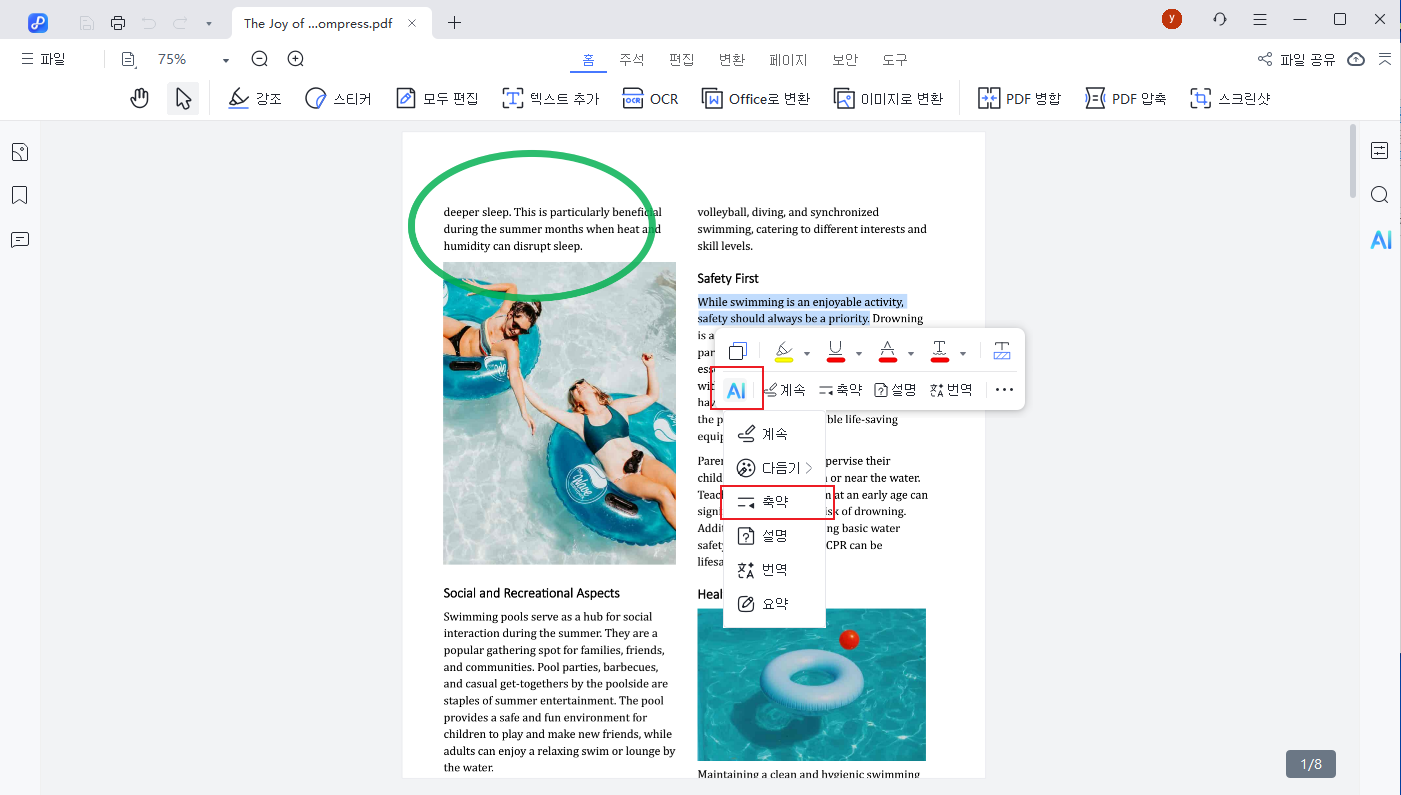
Task: Click the AI button in floating toolbar
Action: 736,390
